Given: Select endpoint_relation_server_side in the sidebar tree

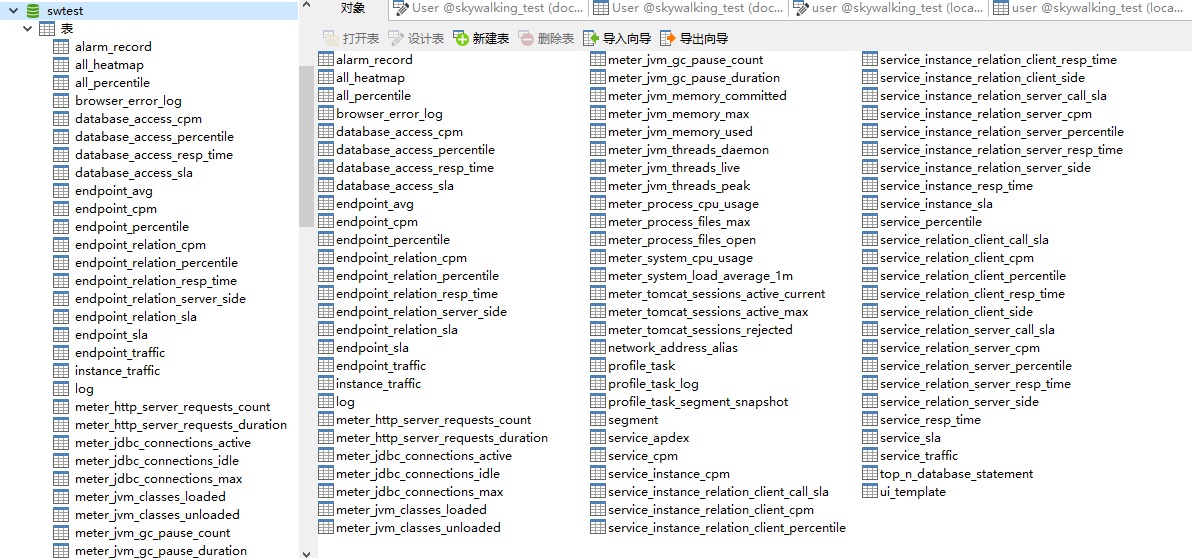Looking at the screenshot, I should [160, 299].
